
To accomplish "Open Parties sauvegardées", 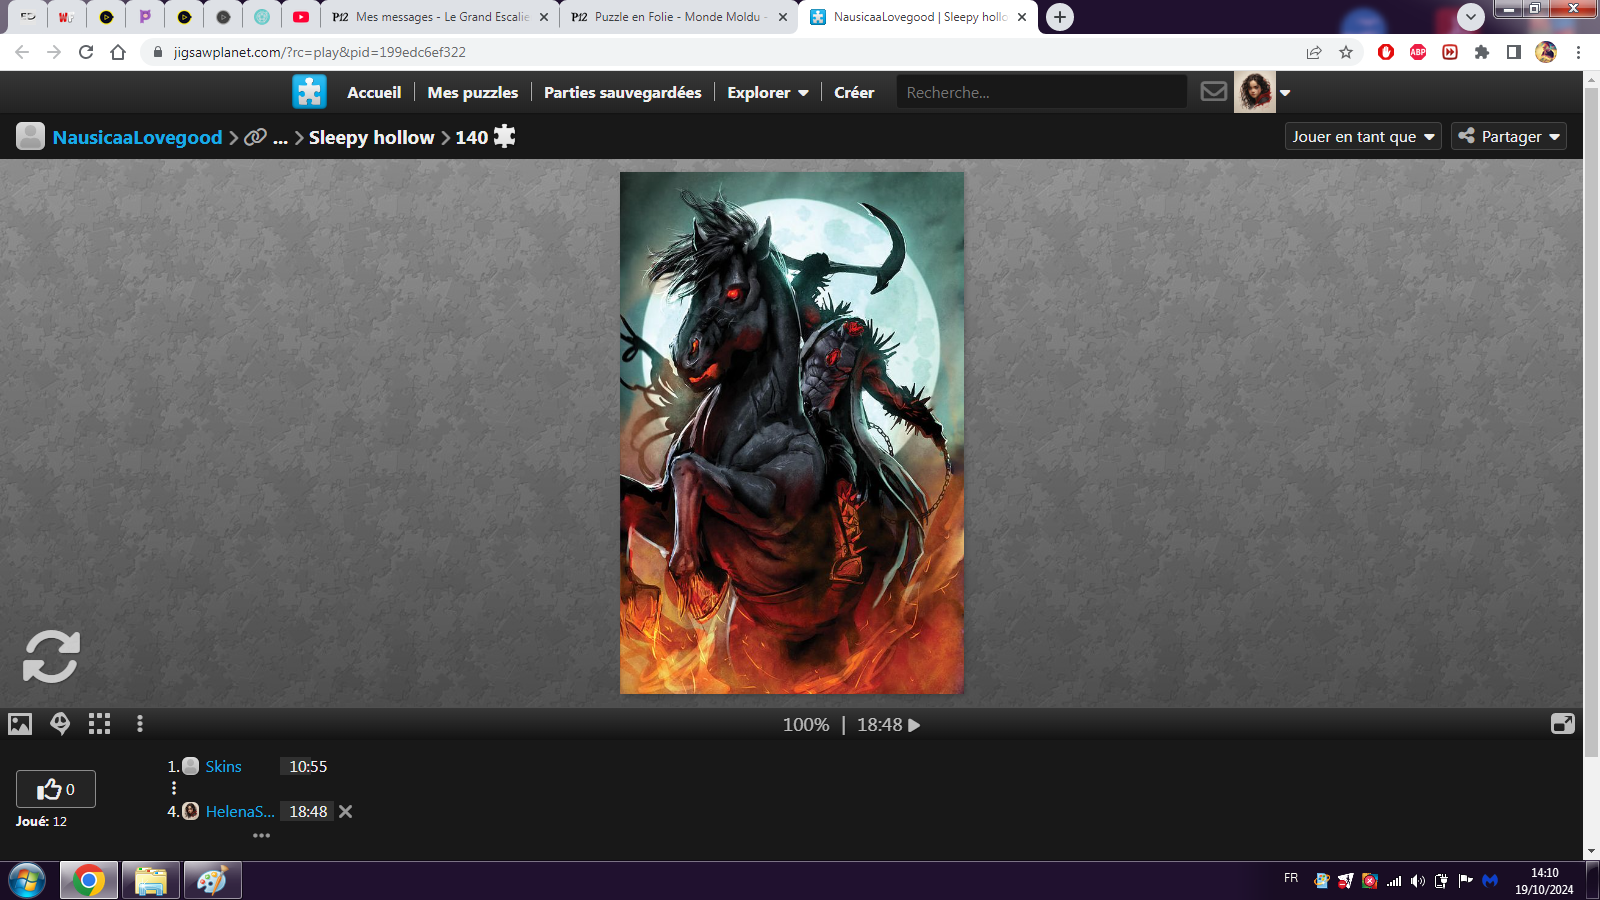I will coord(623,92).
